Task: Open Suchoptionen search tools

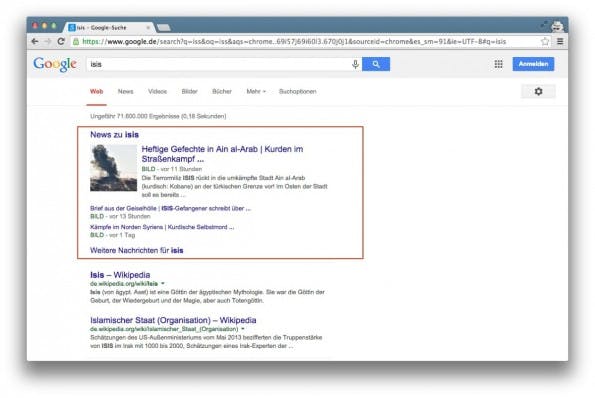Action: (298, 91)
